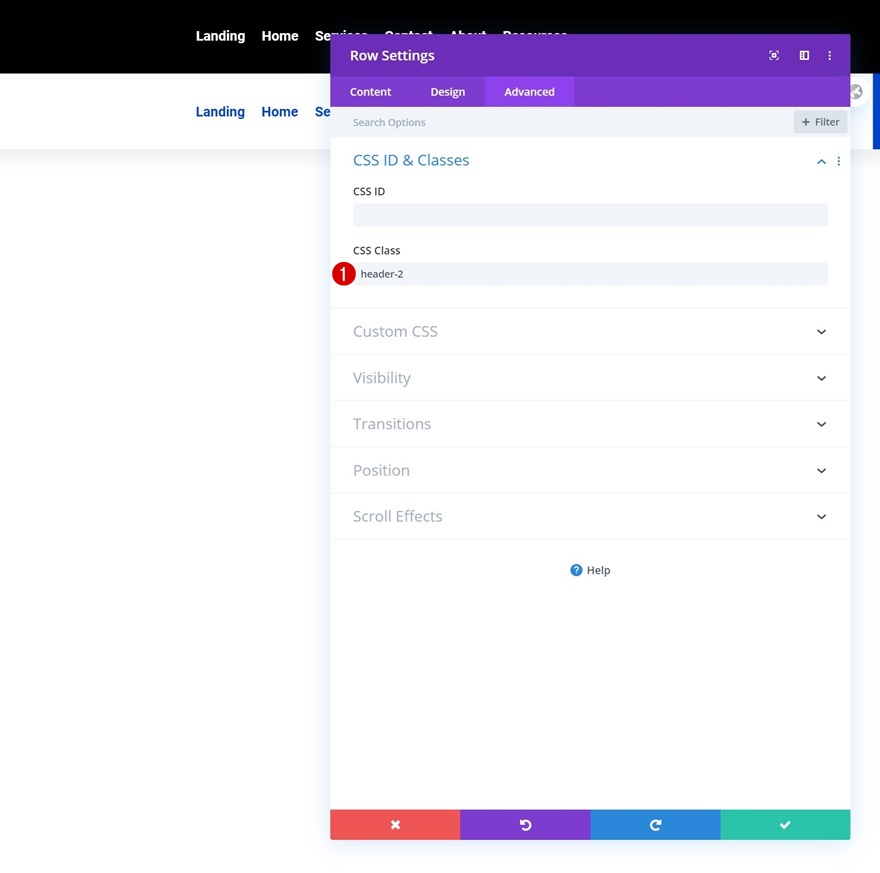Image resolution: width=880 pixels, height=873 pixels.
Task: Save row settings with the green checkmark
Action: [x=785, y=824]
